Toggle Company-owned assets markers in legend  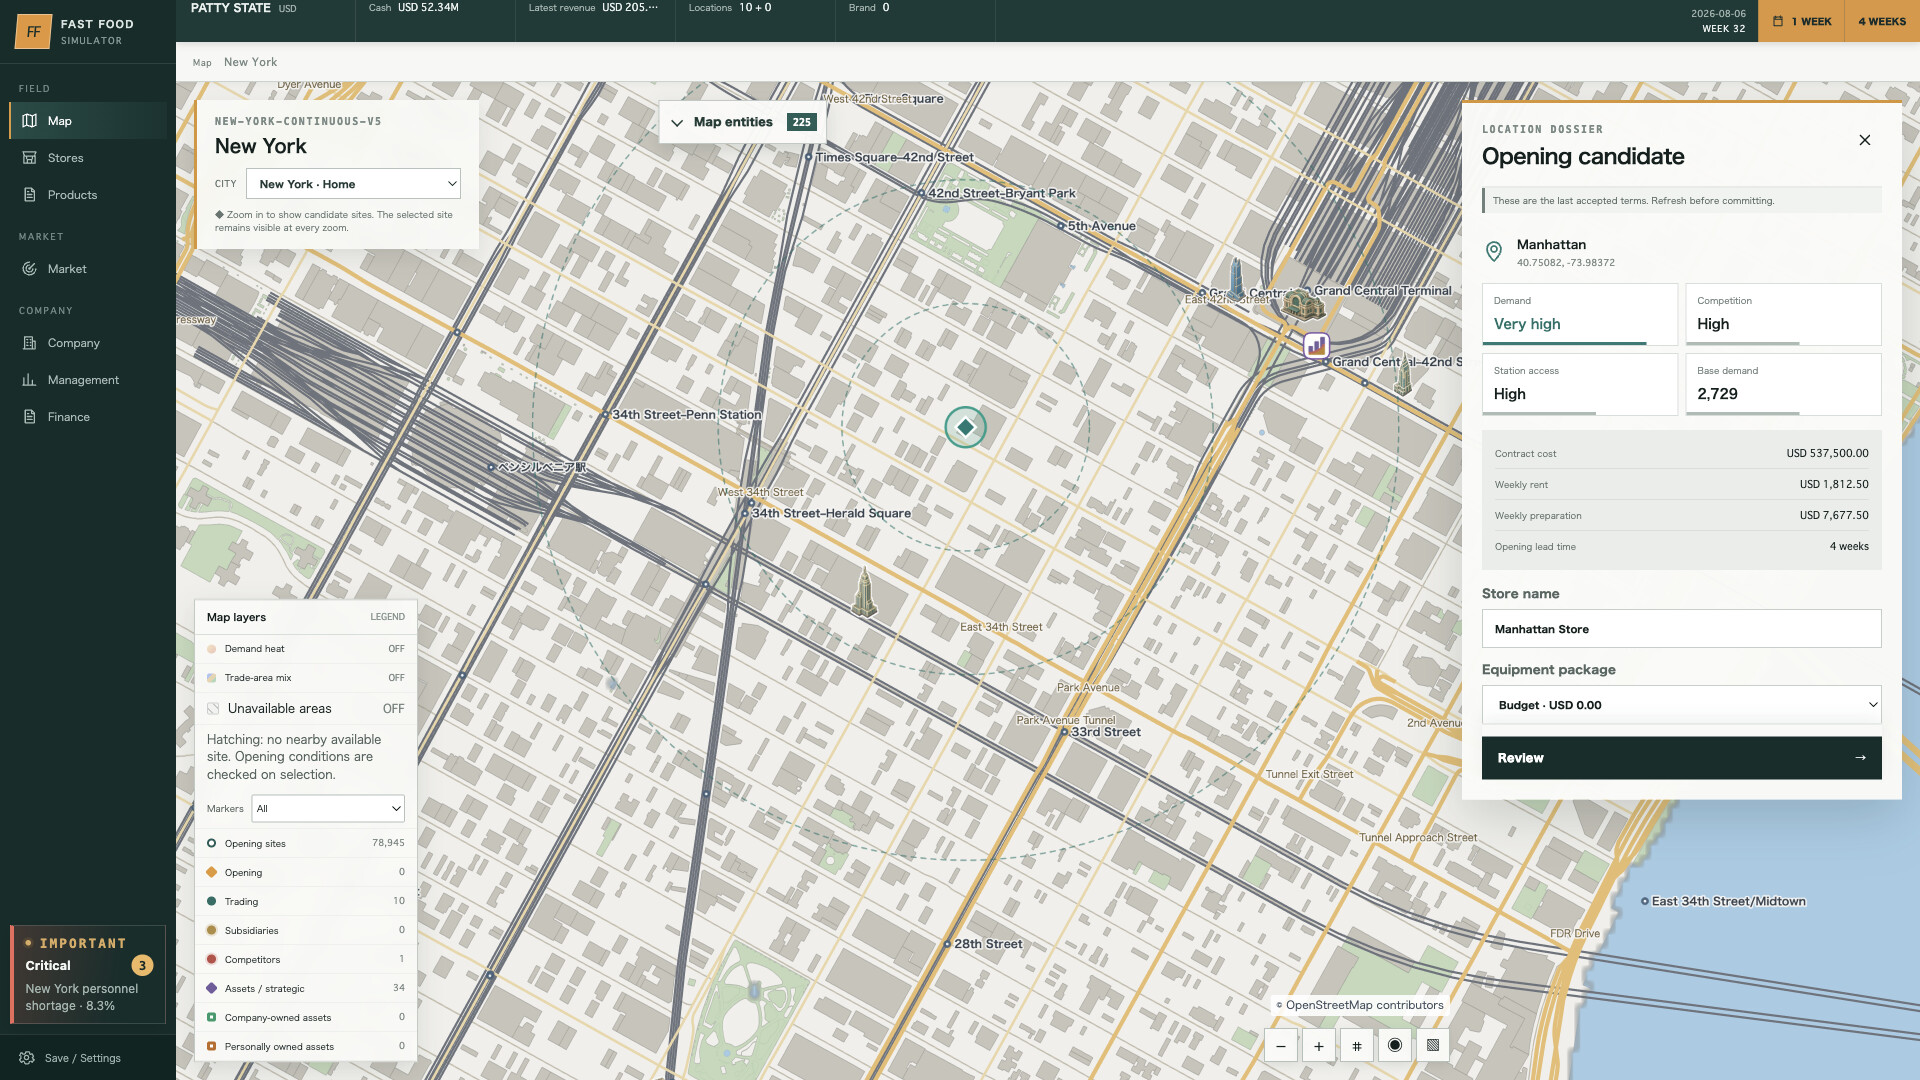[x=306, y=1017]
